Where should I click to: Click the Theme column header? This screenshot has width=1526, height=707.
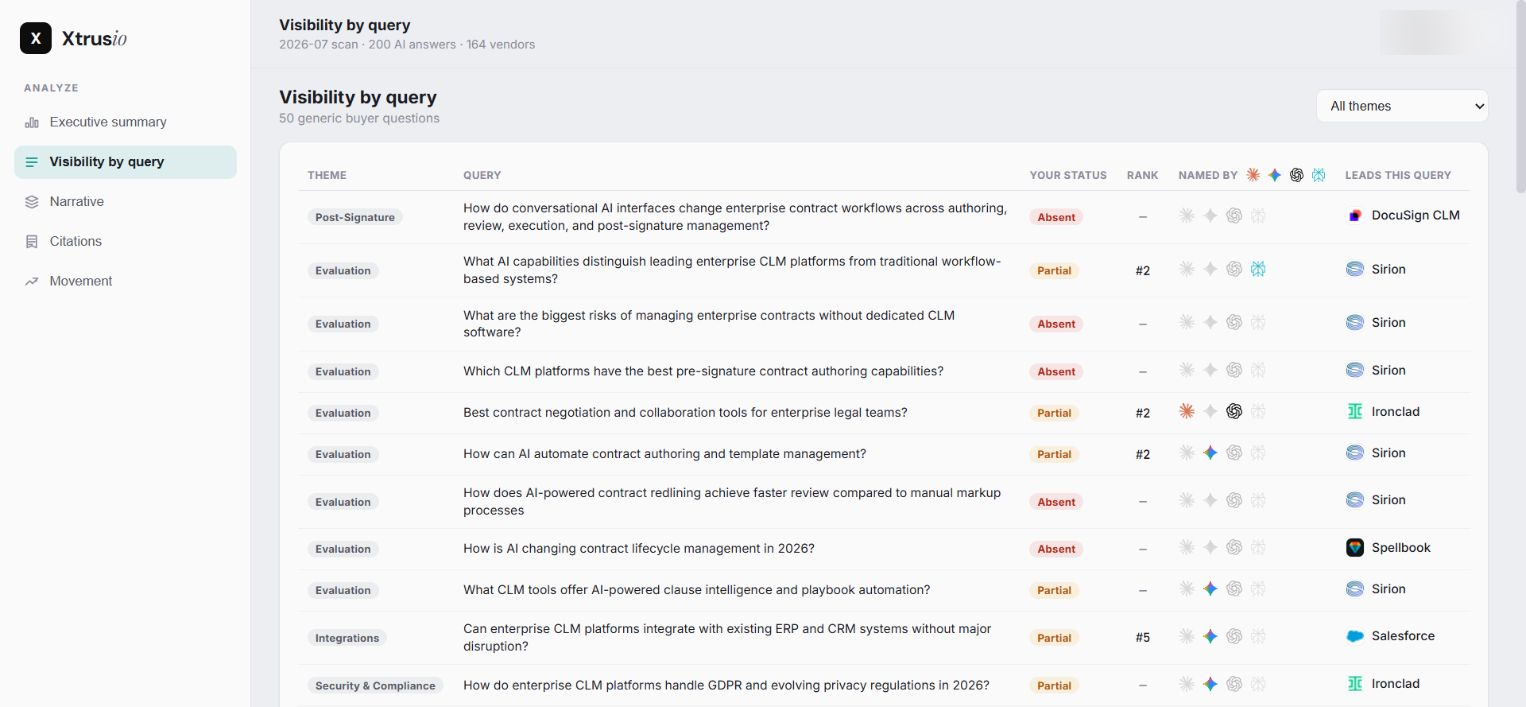pyautogui.click(x=327, y=175)
